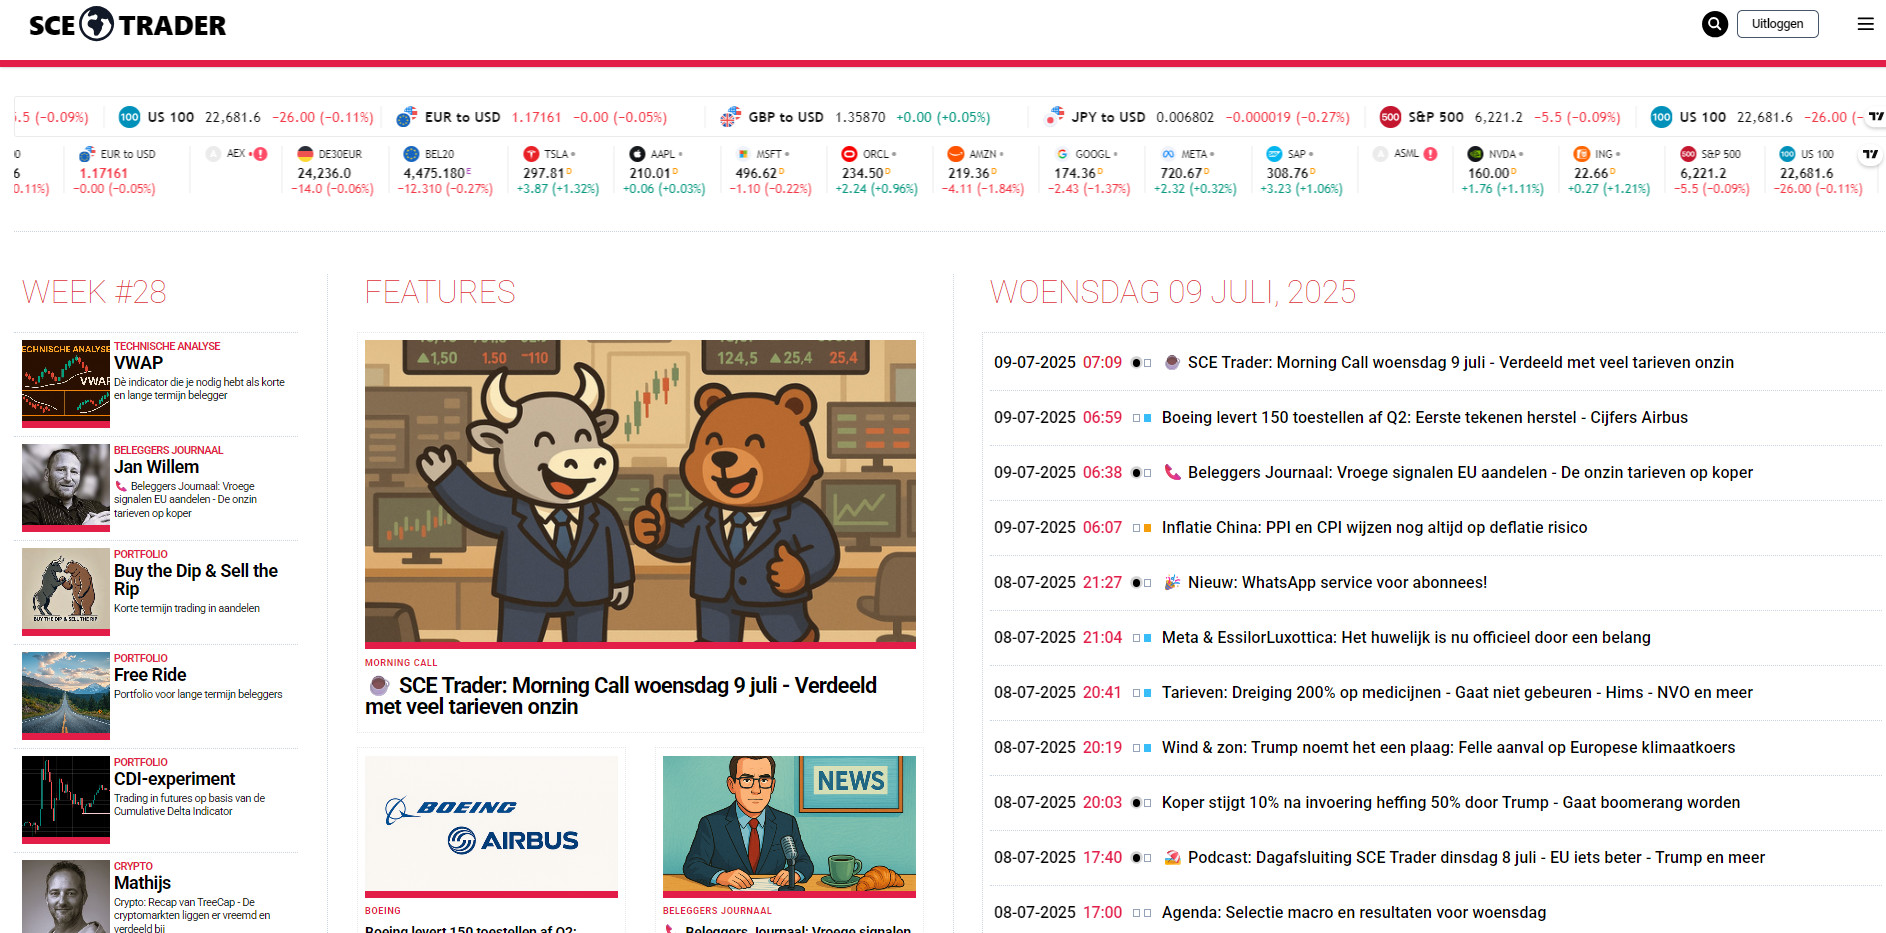The image size is (1886, 933).
Task: Click the JPY to USD flag icon
Action: [x=1054, y=117]
